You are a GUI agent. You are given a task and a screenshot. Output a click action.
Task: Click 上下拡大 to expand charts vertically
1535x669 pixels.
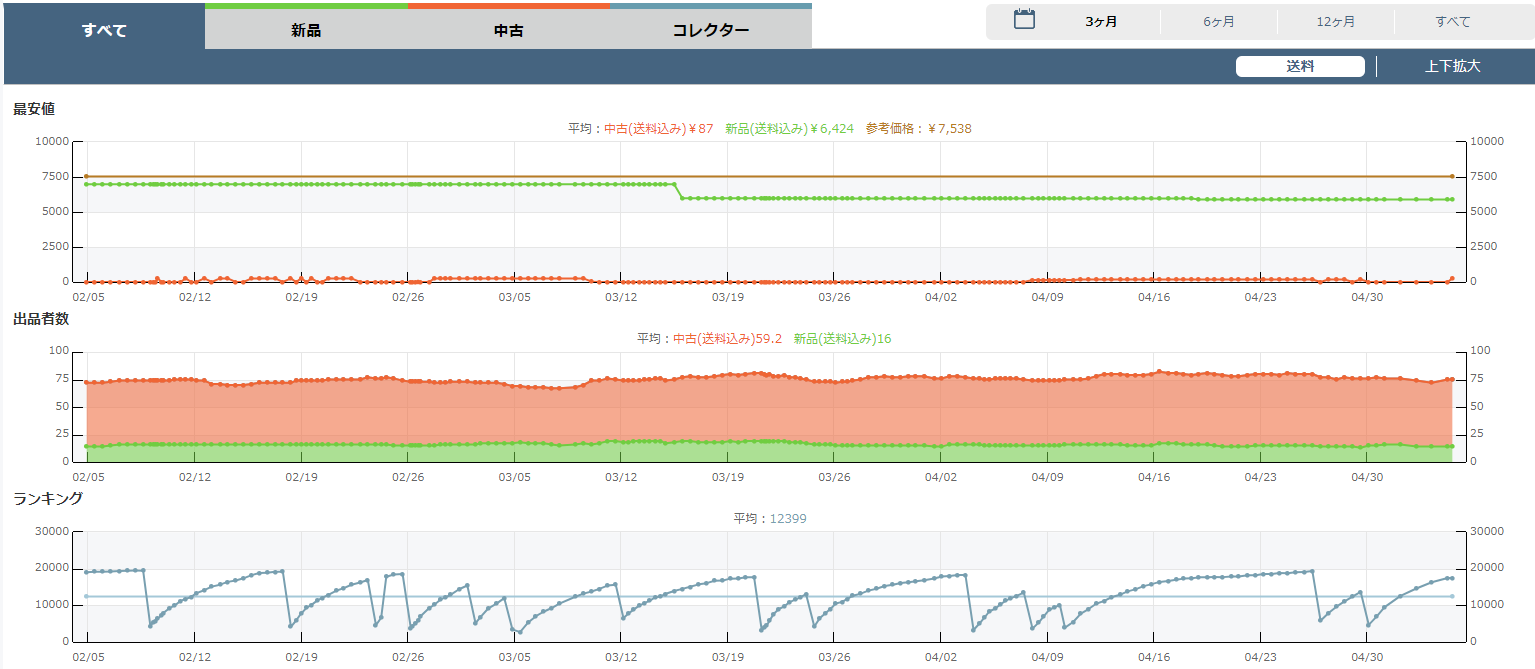coord(1452,67)
